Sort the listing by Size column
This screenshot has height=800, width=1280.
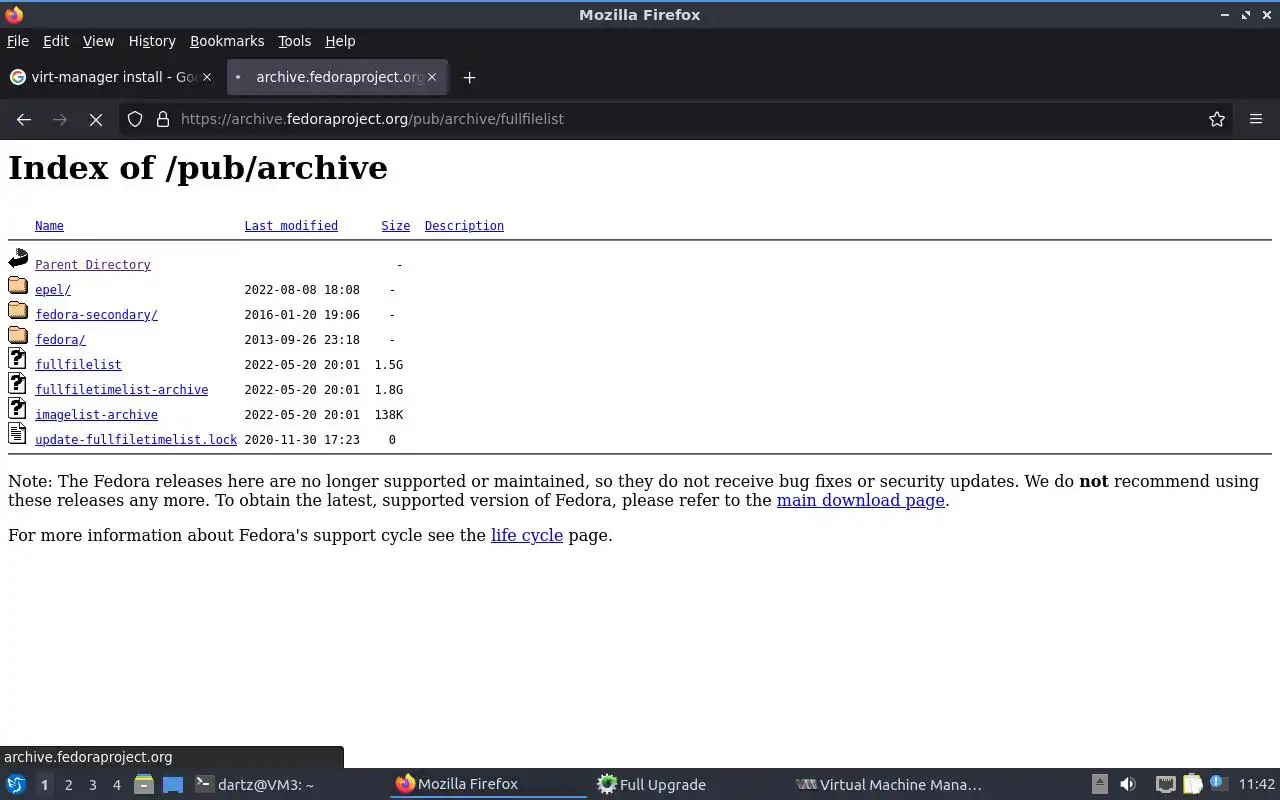tap(395, 226)
